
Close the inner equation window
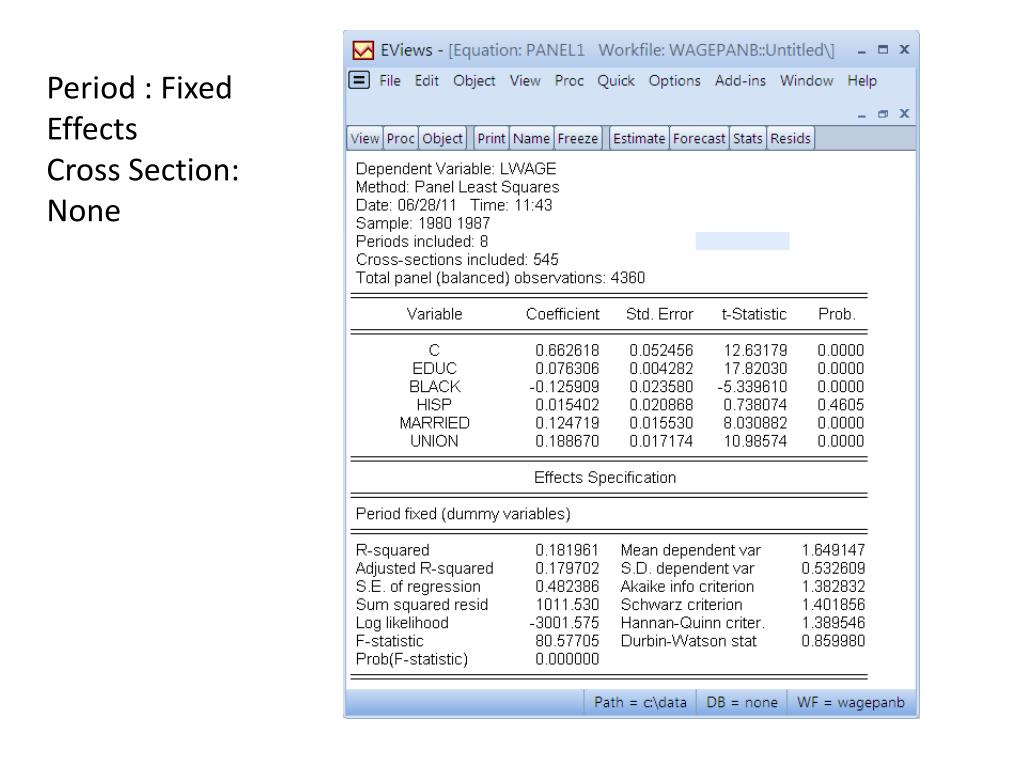(904, 114)
